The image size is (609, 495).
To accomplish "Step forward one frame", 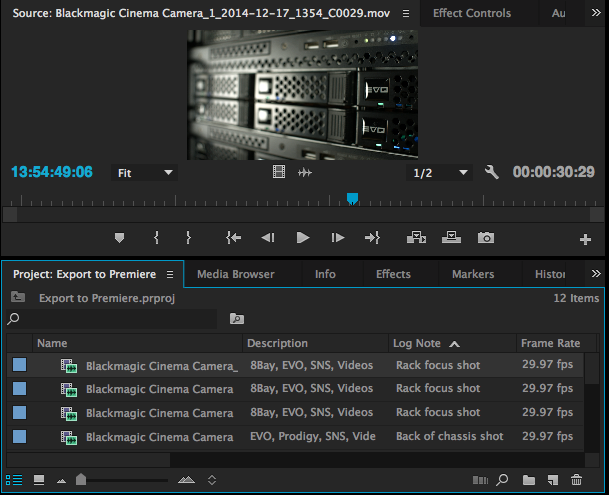I will (x=338, y=237).
